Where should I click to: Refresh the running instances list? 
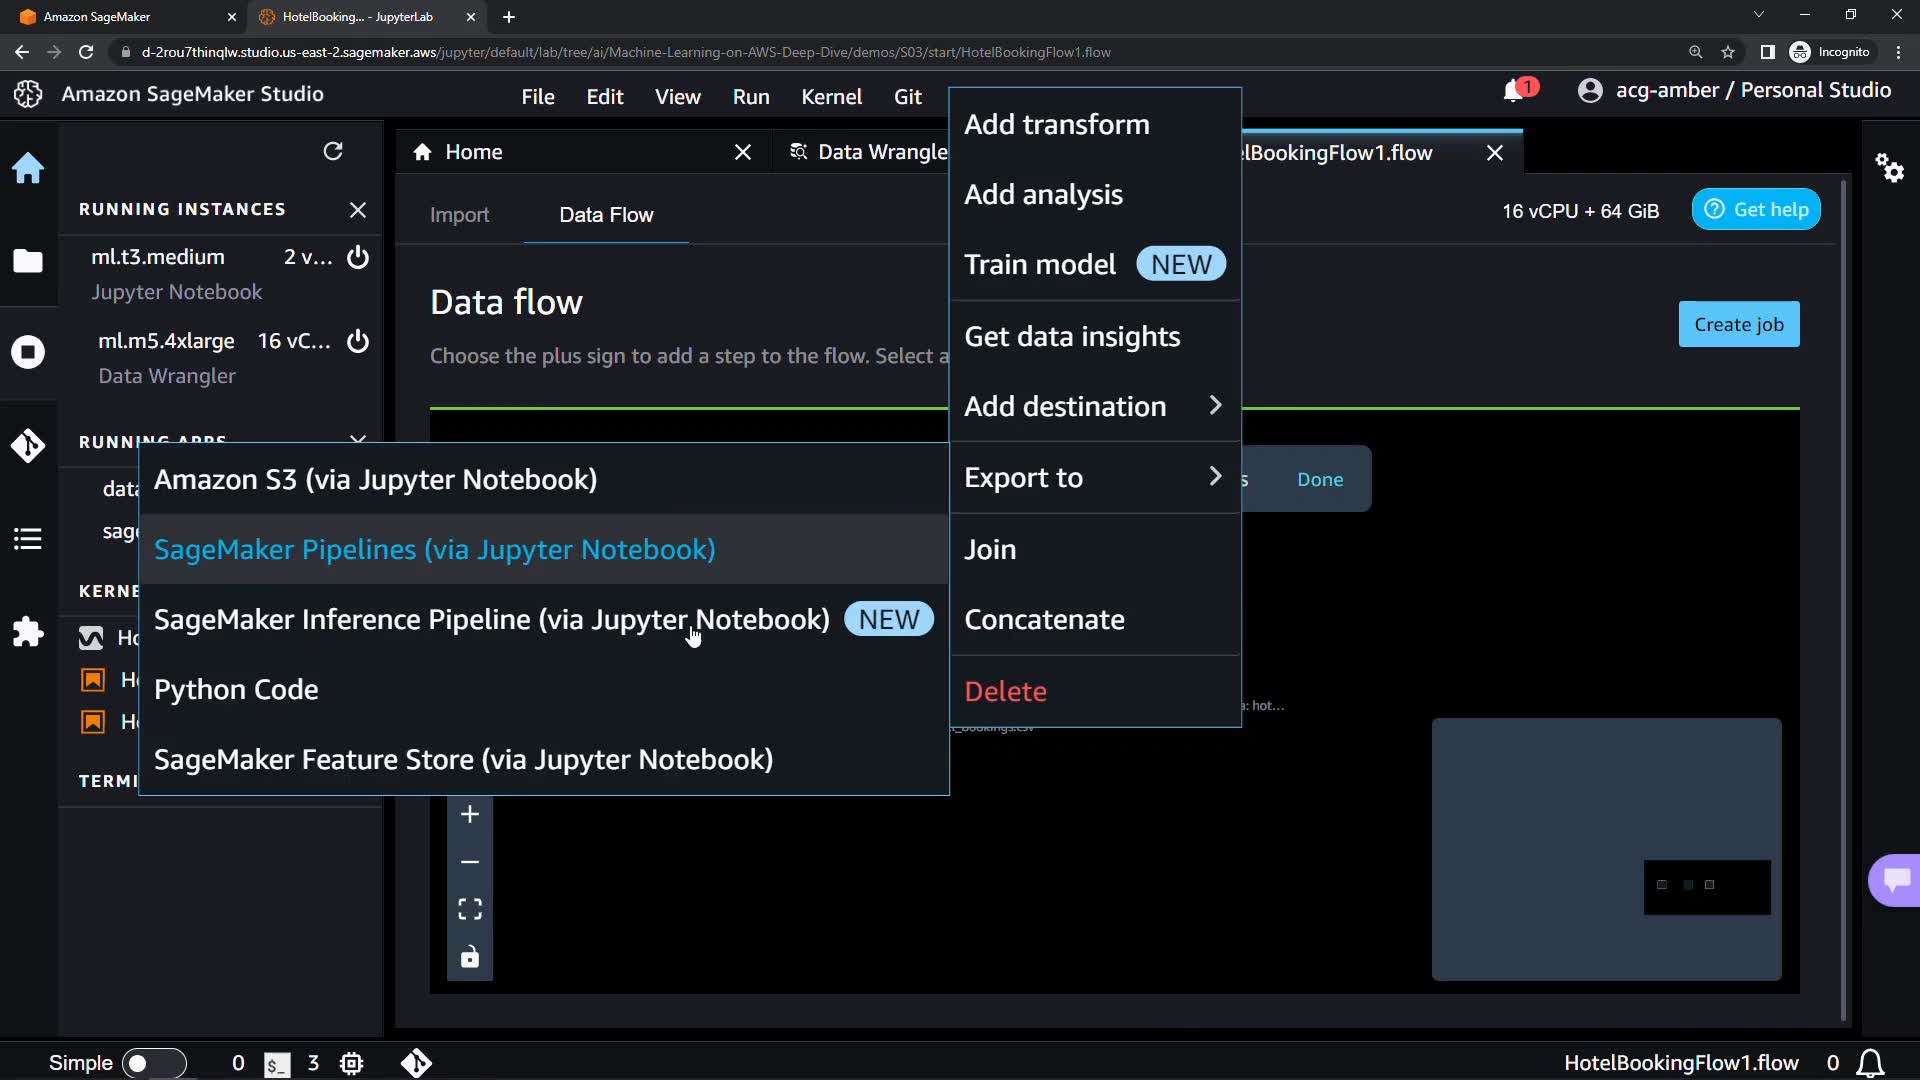(x=333, y=151)
